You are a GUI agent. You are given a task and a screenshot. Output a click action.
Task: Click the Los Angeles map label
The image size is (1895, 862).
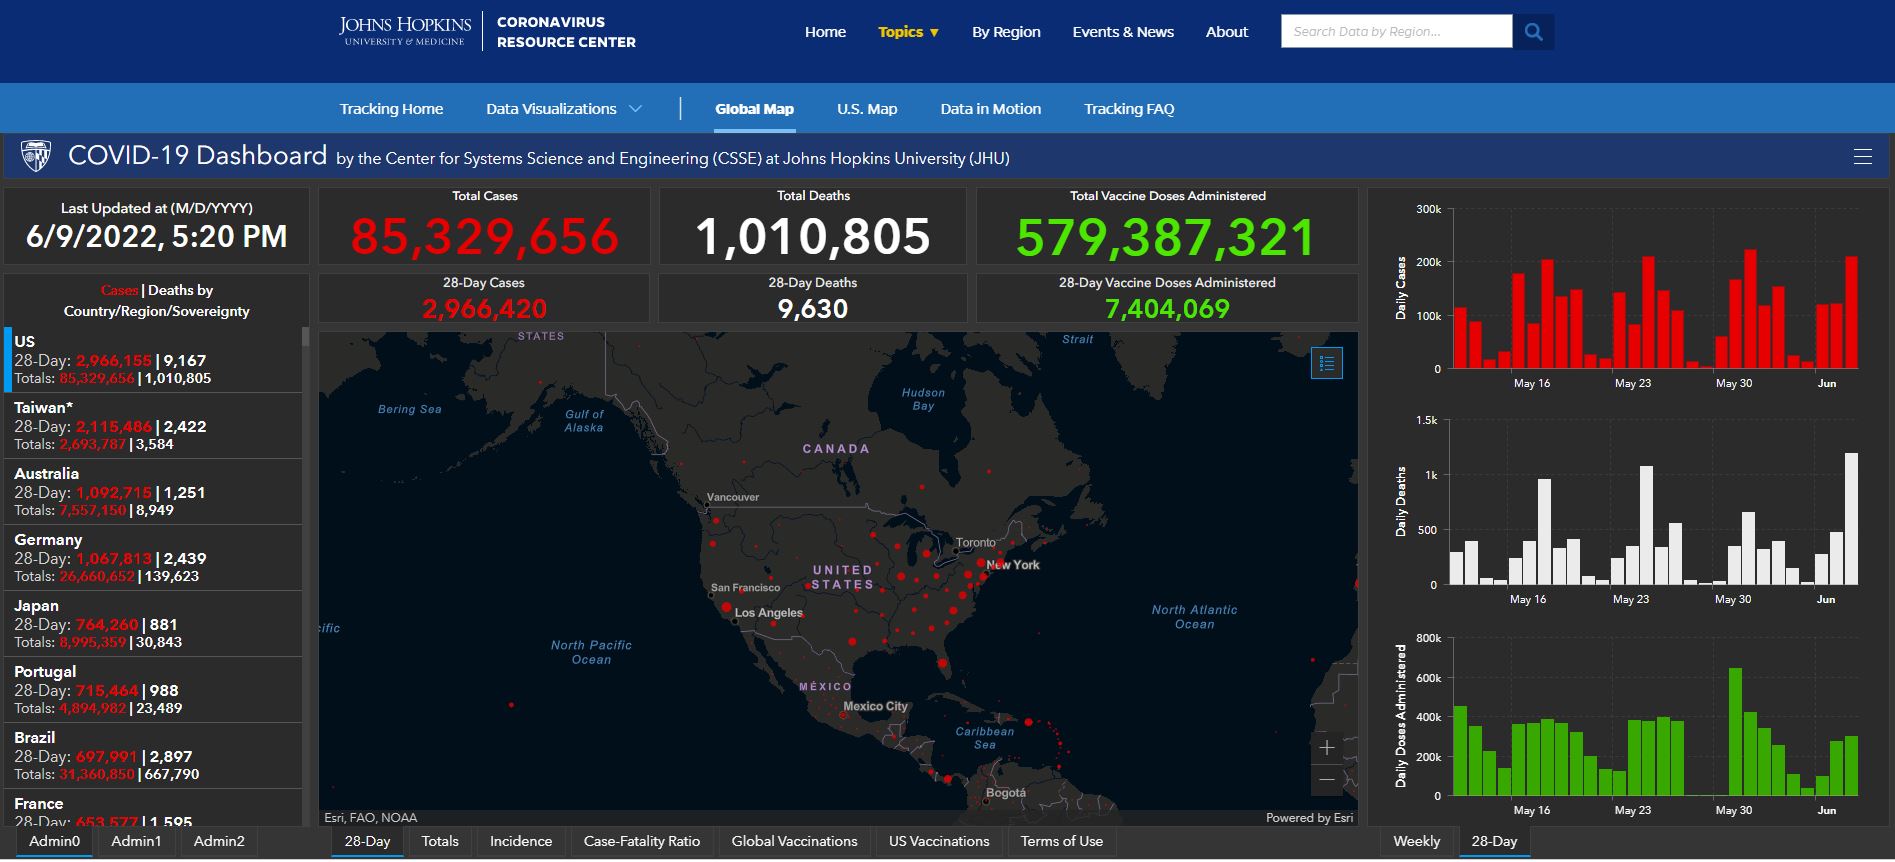pos(769,613)
